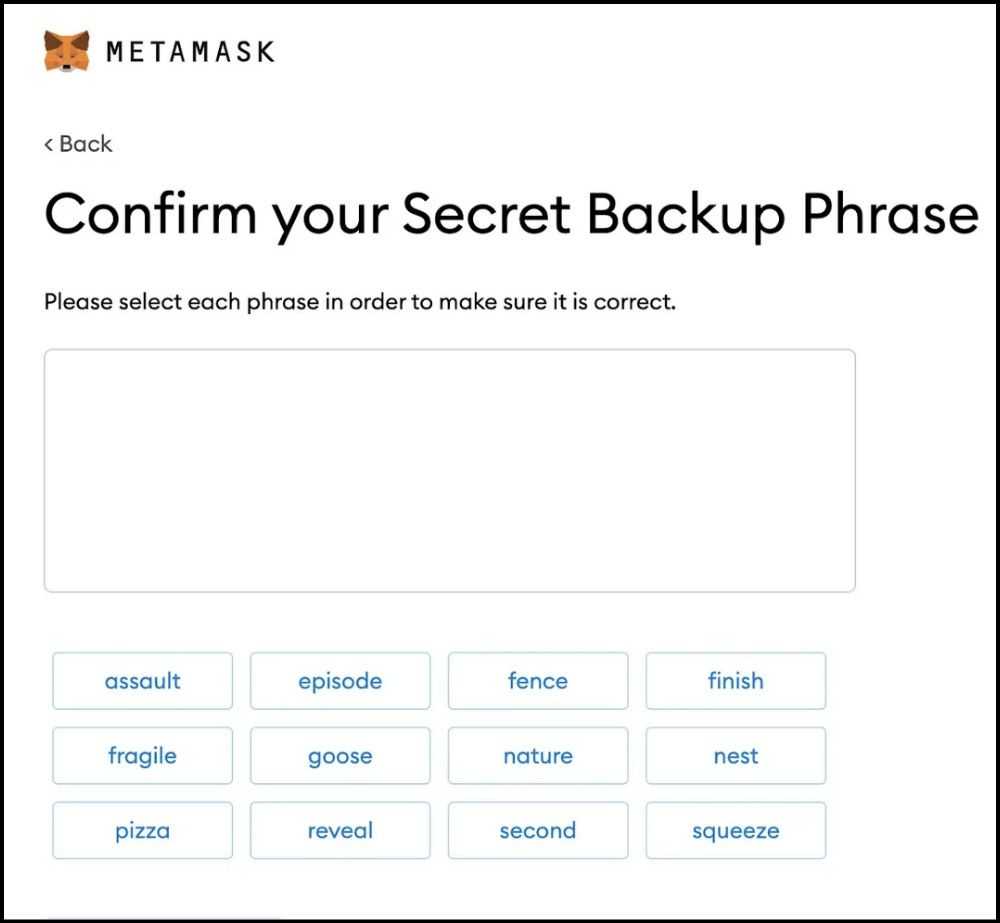Click the METAMASK wordmark text
The image size is (1000, 923).
[x=190, y=50]
